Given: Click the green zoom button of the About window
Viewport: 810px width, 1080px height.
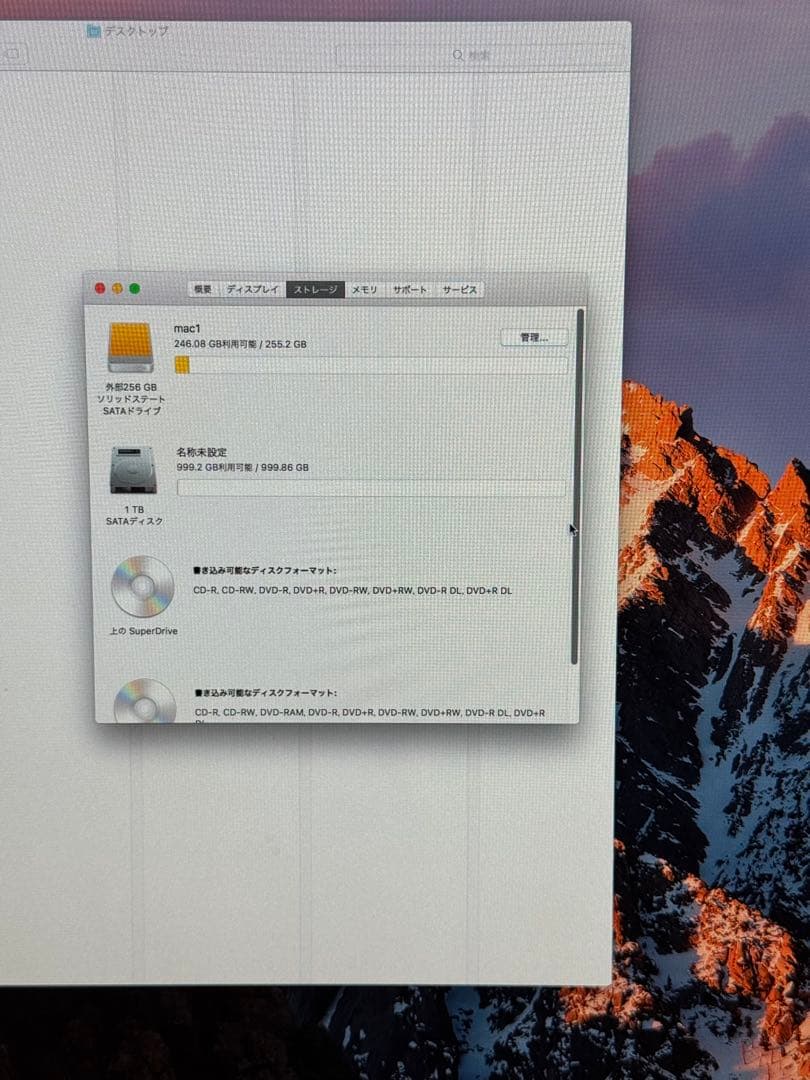Looking at the screenshot, I should coord(133,287).
